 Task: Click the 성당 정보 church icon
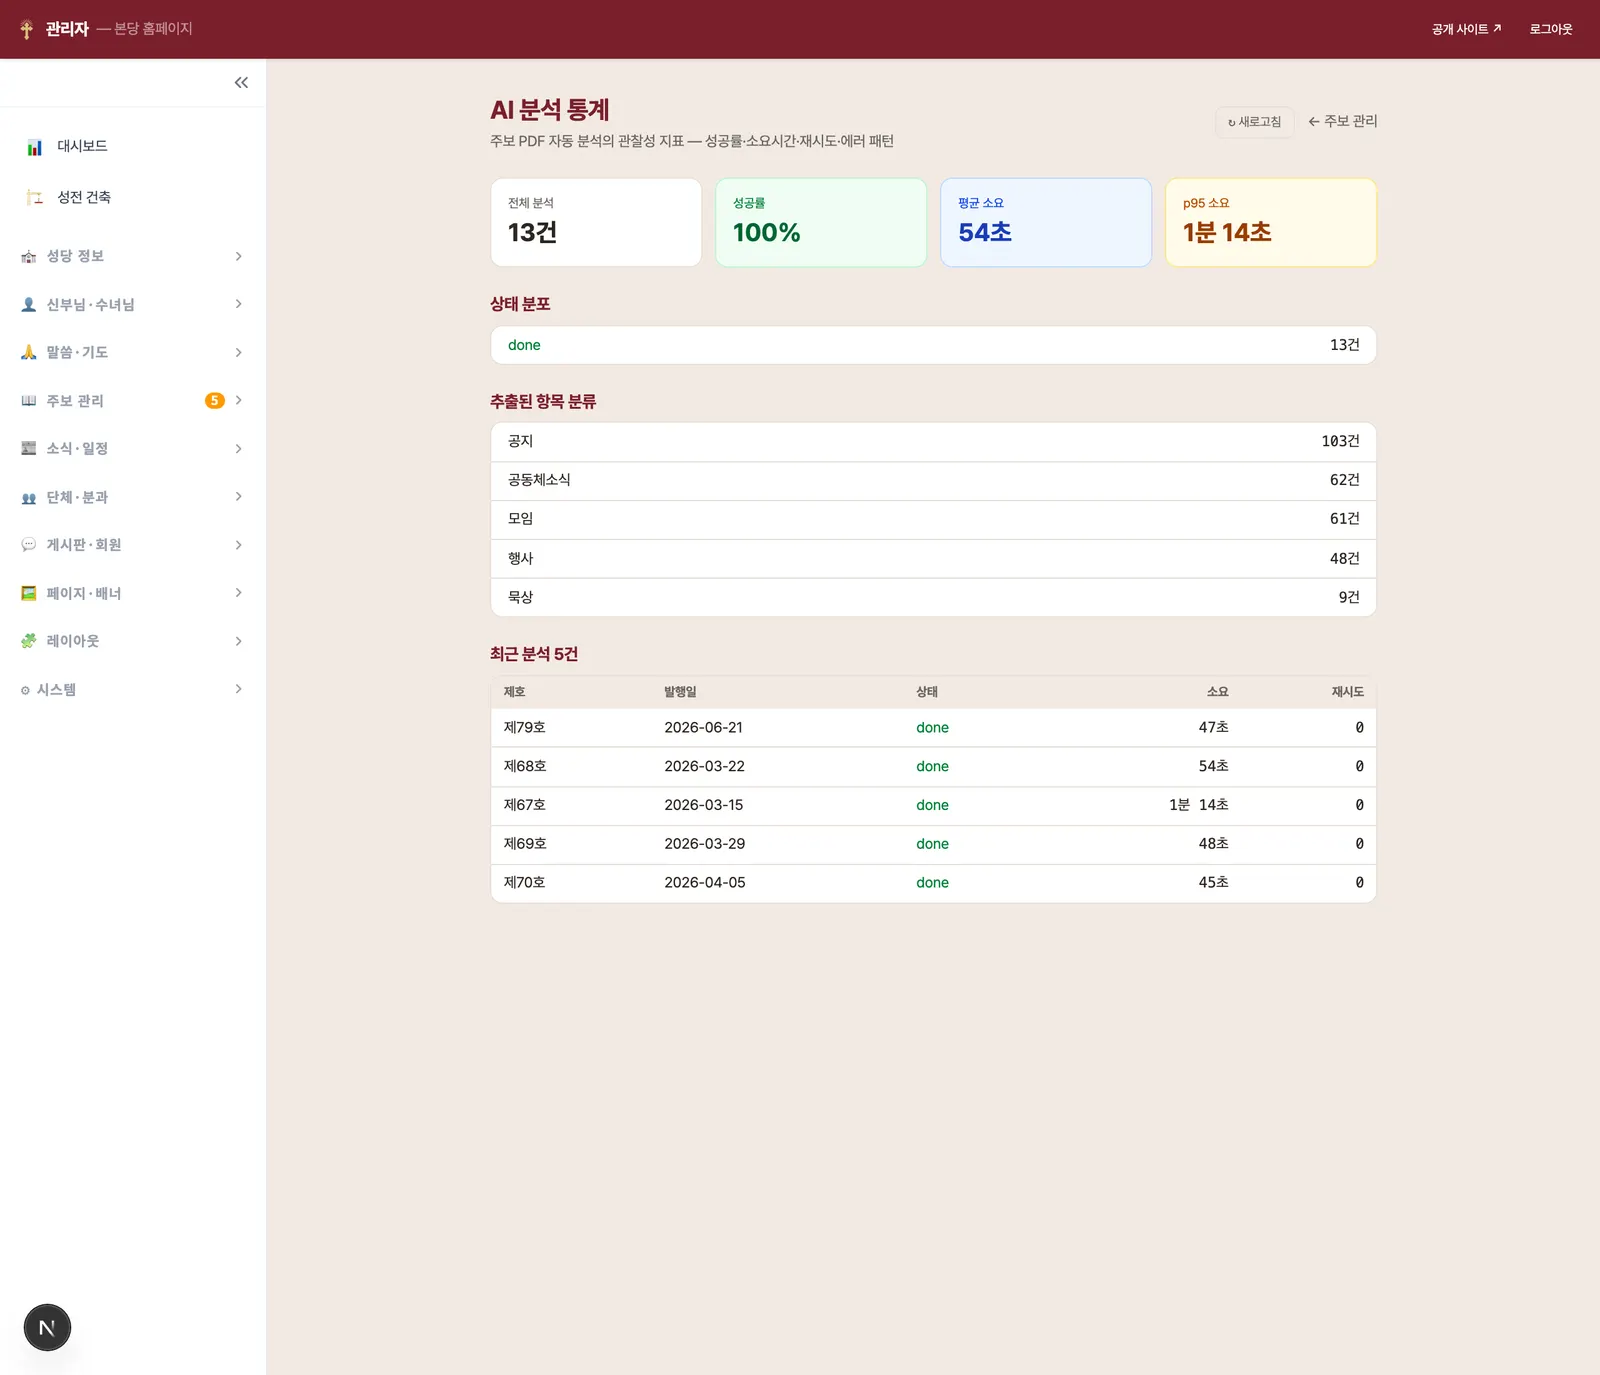pos(29,257)
